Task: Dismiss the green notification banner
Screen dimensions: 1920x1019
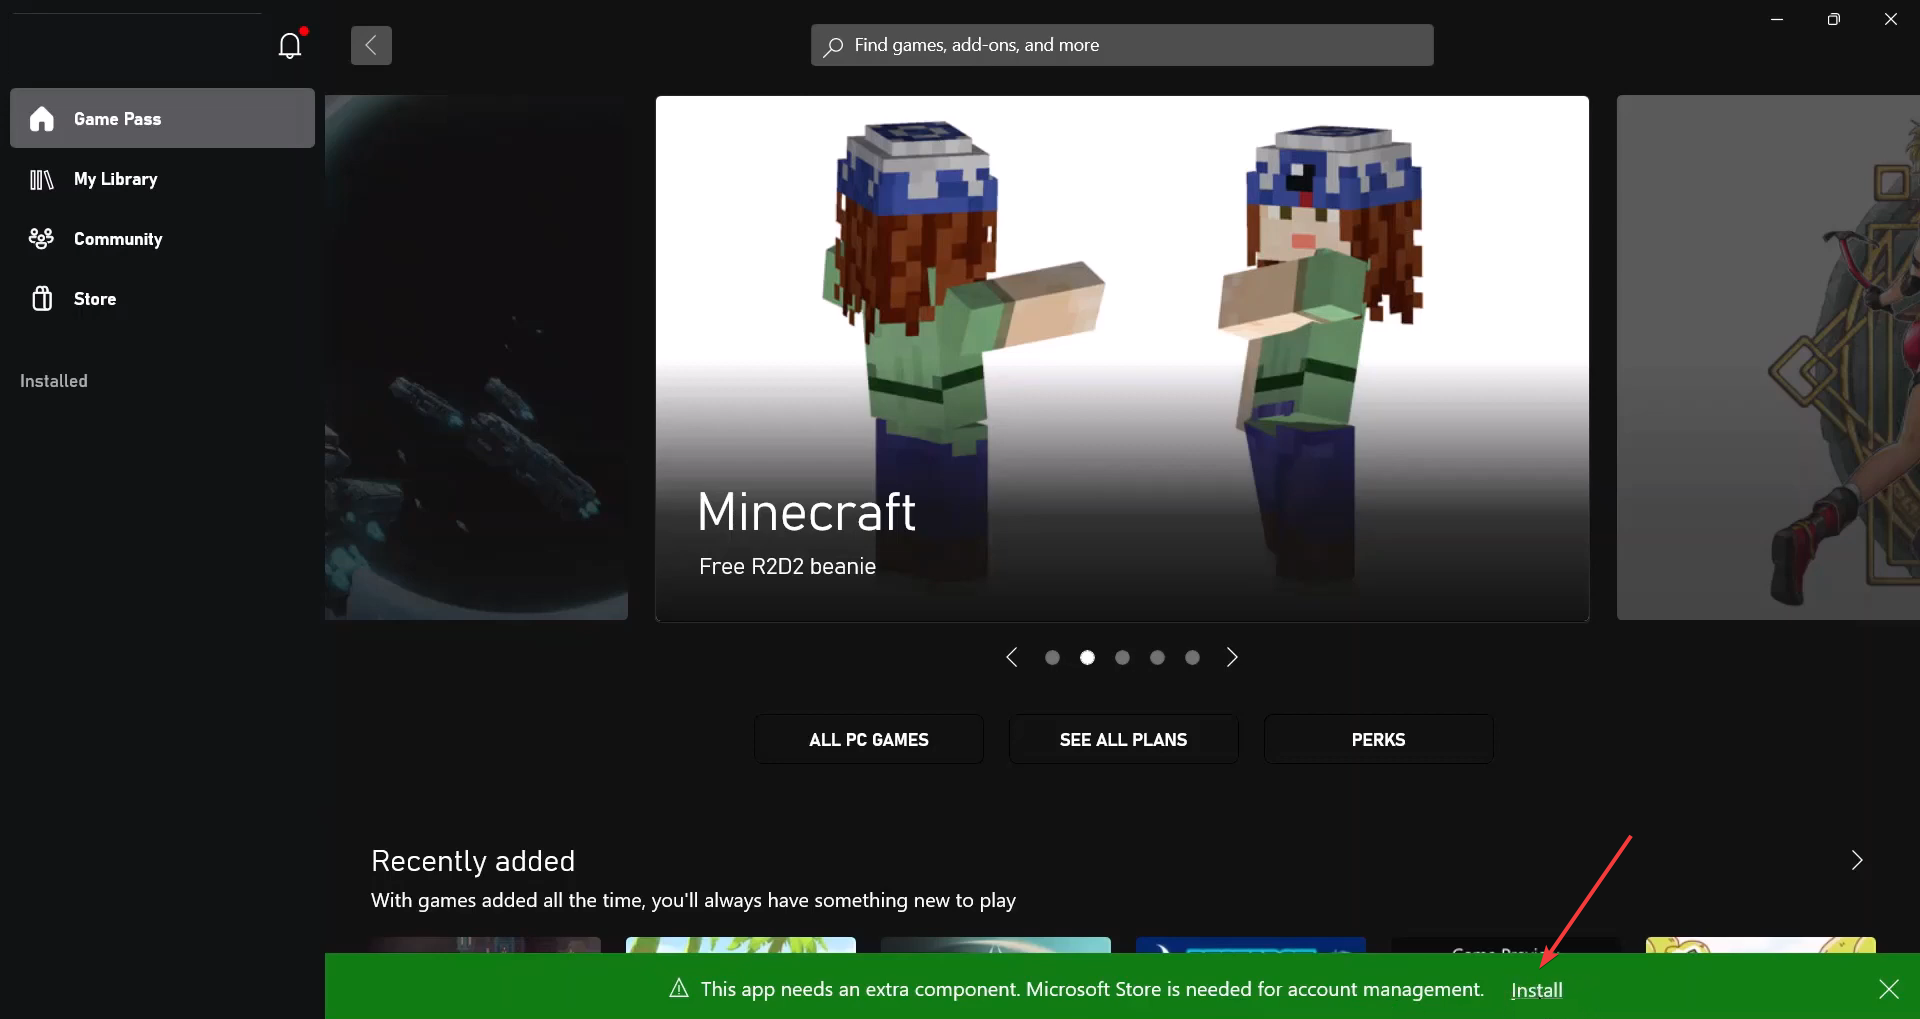Action: pyautogui.click(x=1889, y=989)
